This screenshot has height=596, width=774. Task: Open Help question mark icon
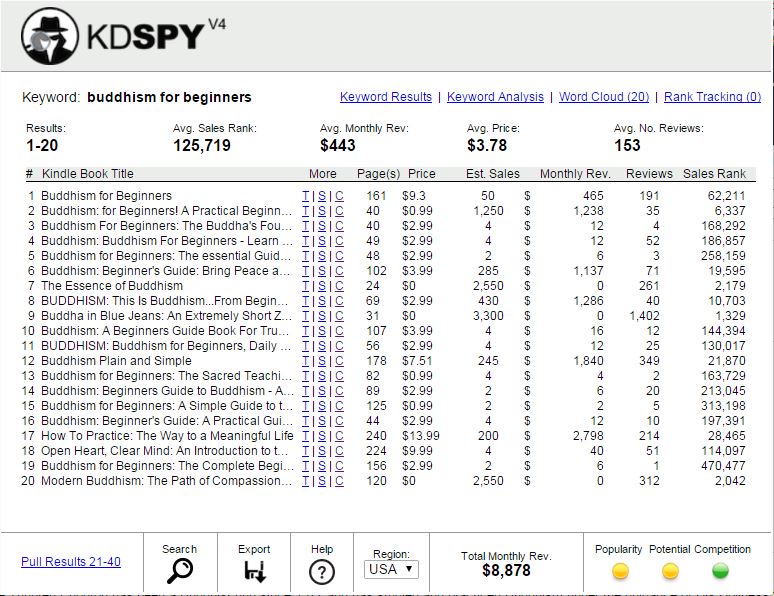click(321, 571)
